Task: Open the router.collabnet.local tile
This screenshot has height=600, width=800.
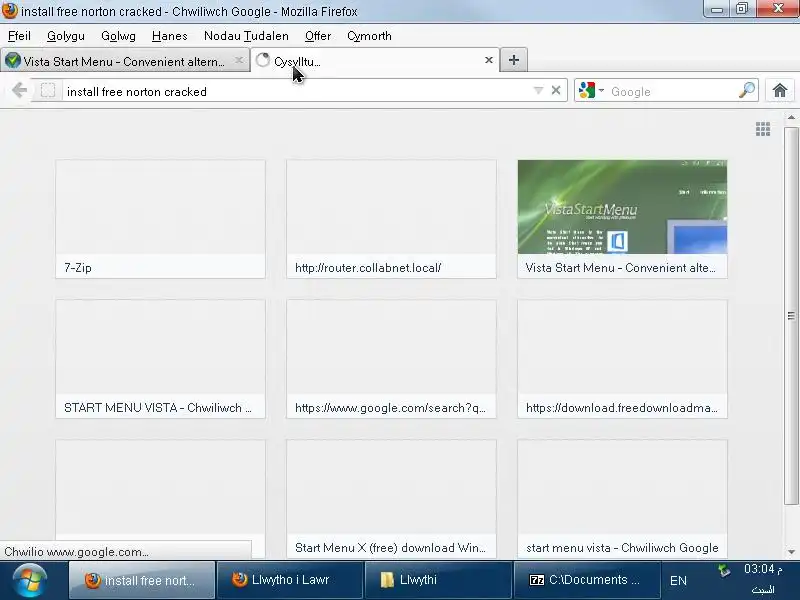Action: [x=391, y=219]
